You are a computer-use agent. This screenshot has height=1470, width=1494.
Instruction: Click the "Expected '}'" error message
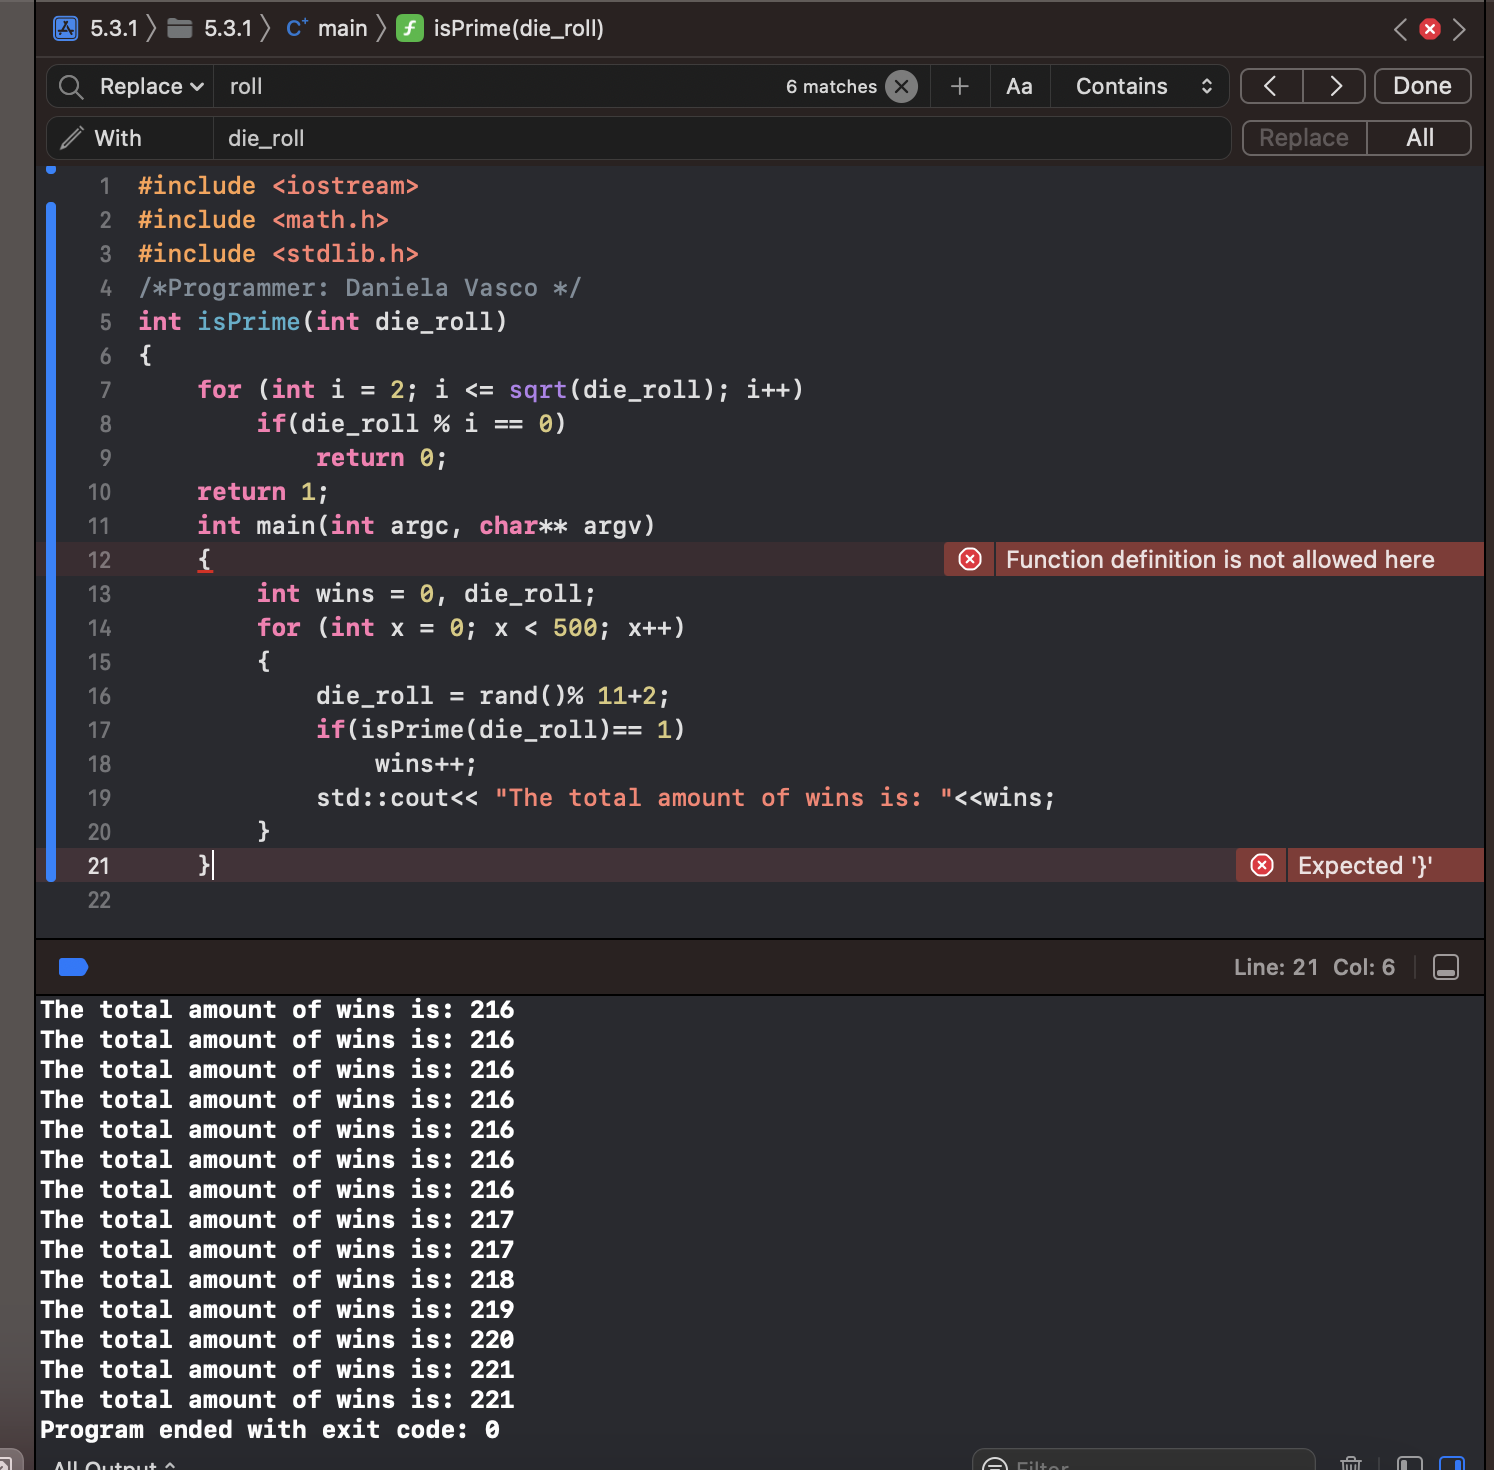(x=1365, y=866)
